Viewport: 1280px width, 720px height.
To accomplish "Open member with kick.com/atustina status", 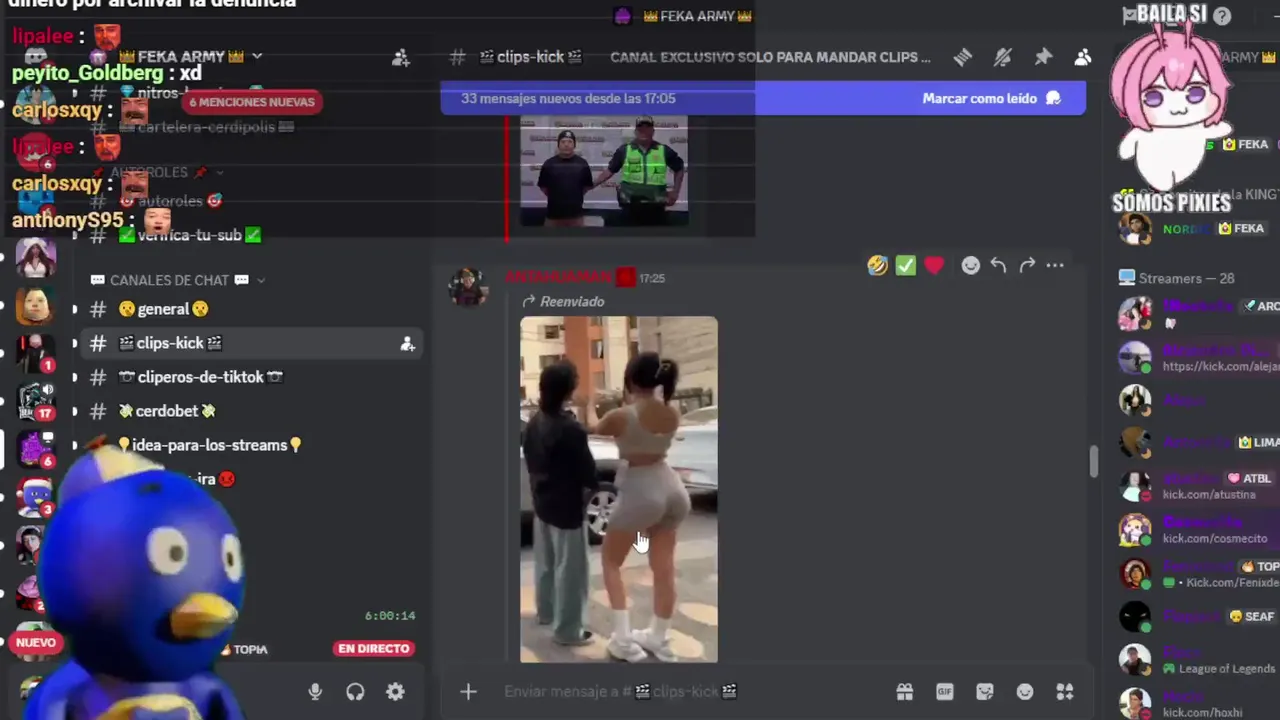I will [1198, 486].
